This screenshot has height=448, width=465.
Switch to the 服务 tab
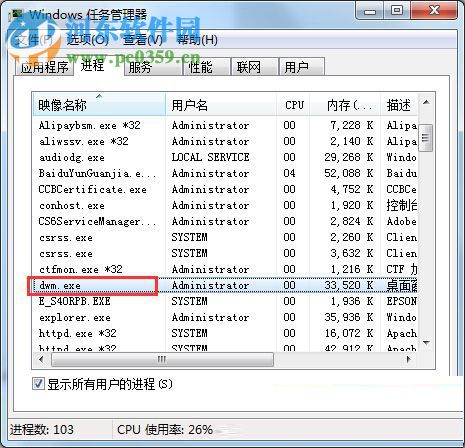(153, 67)
